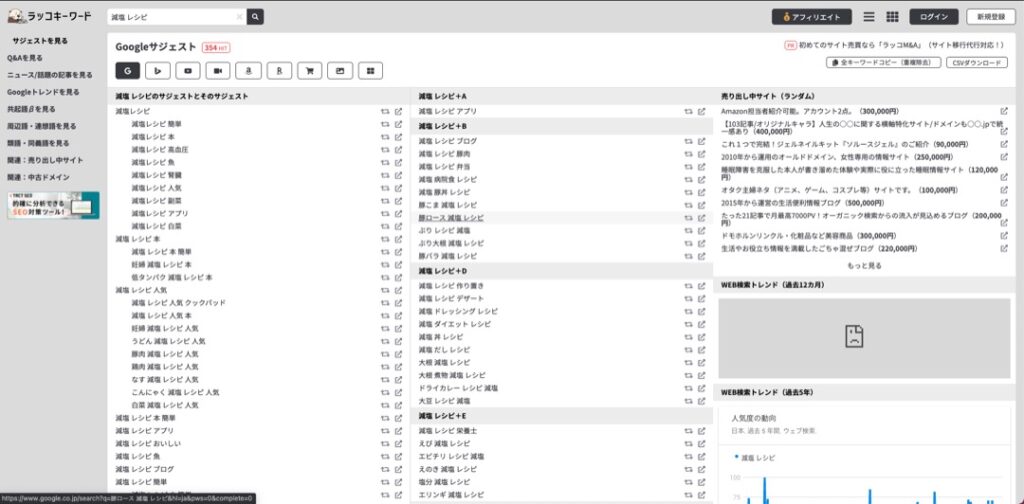Screen dimensions: 1024x504
Task: Re-search icon for 減塩レシピ 腎臓 row
Action: pos(385,175)
